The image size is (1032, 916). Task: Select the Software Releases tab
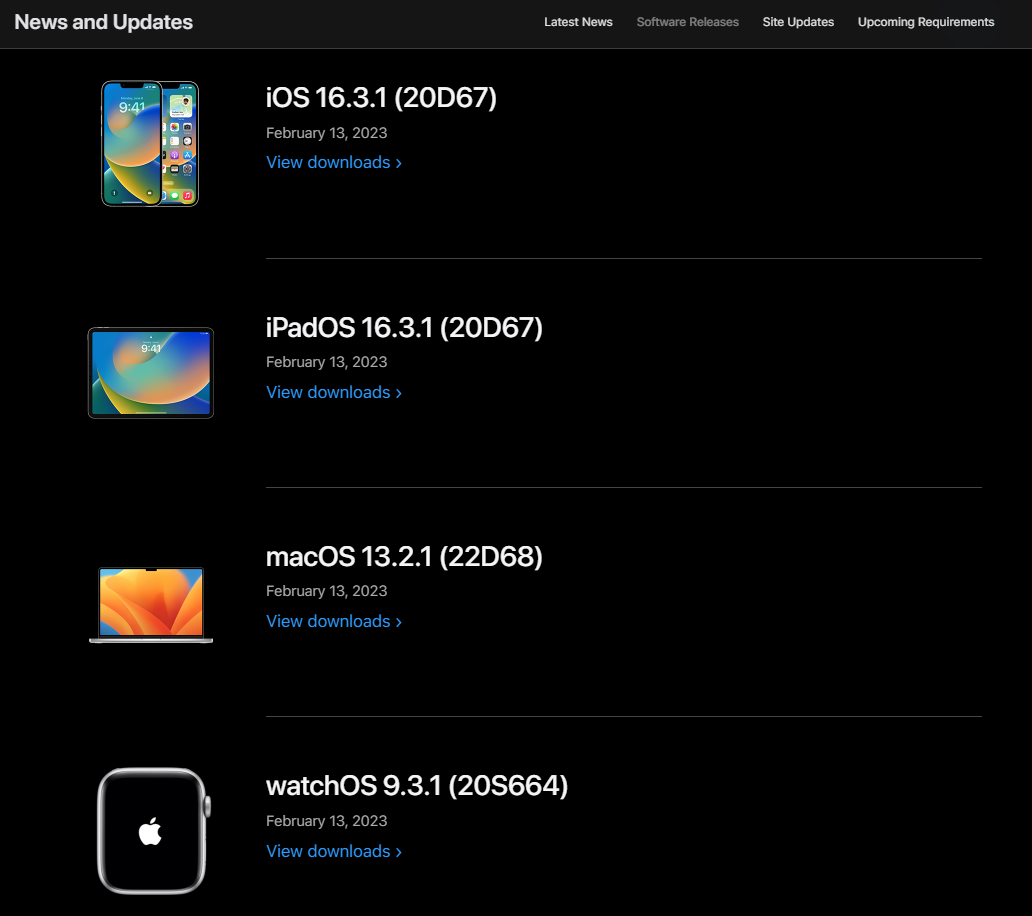tap(687, 22)
